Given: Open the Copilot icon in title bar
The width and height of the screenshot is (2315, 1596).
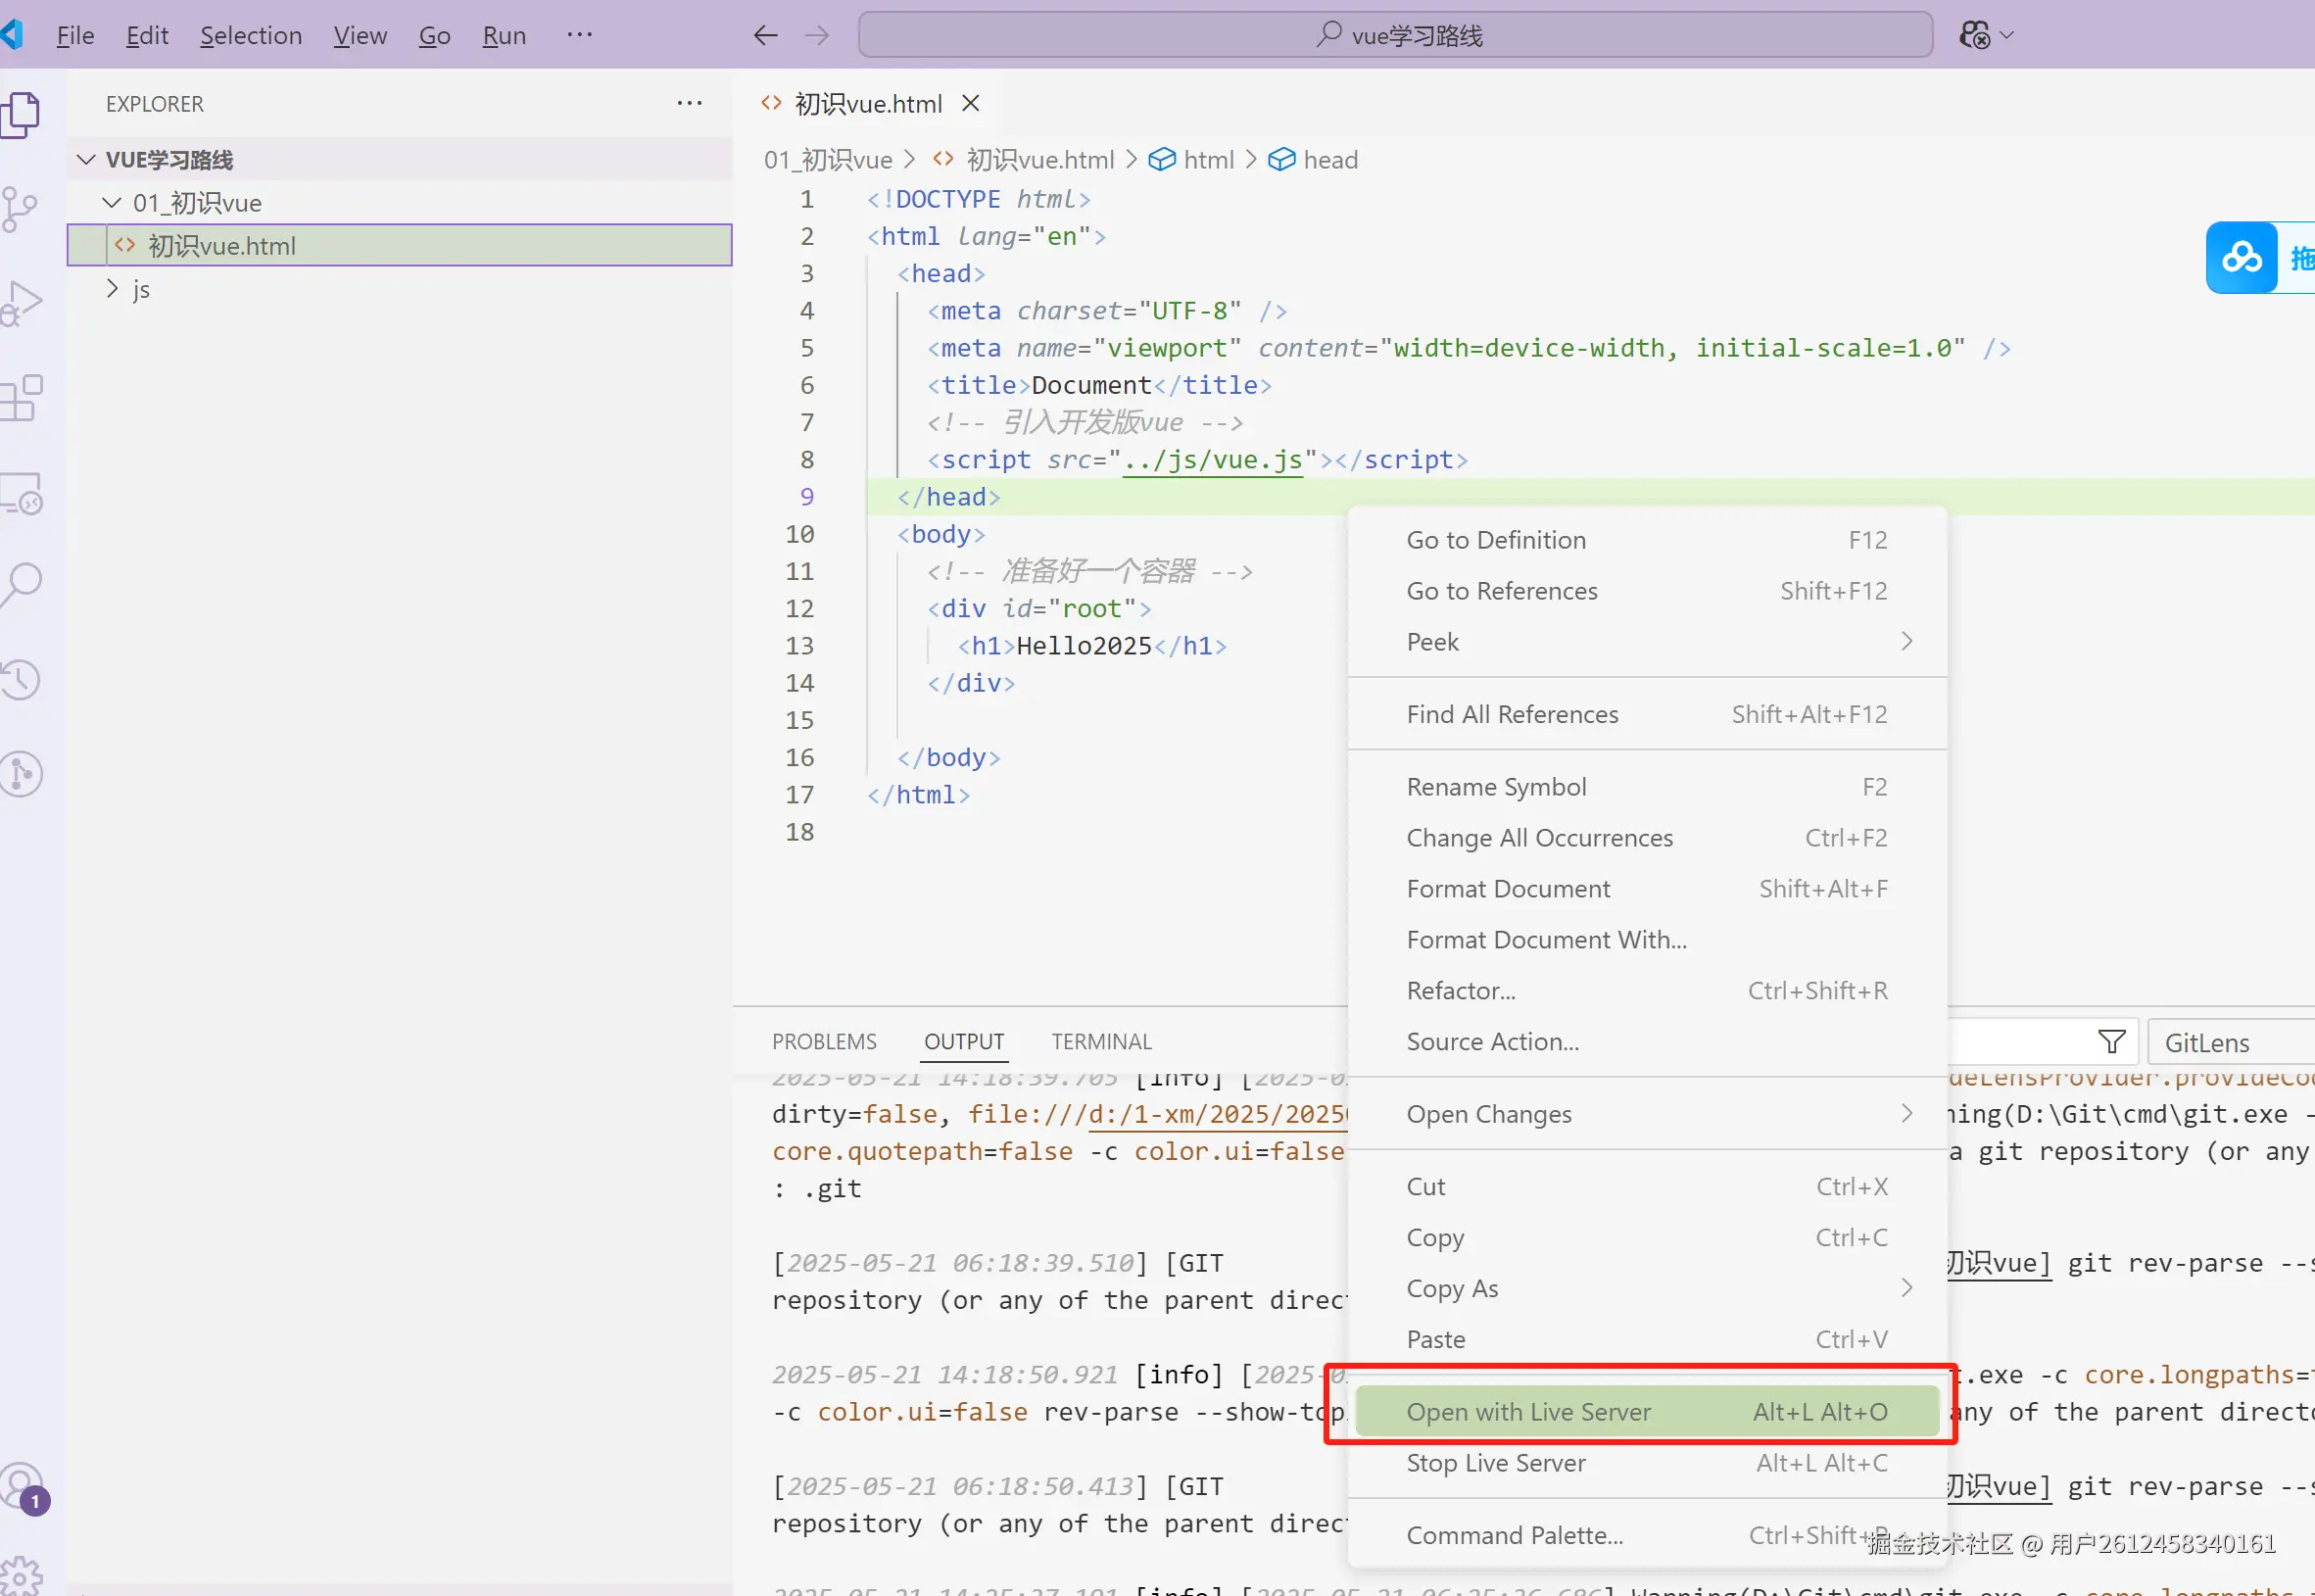Looking at the screenshot, I should click(x=1975, y=36).
